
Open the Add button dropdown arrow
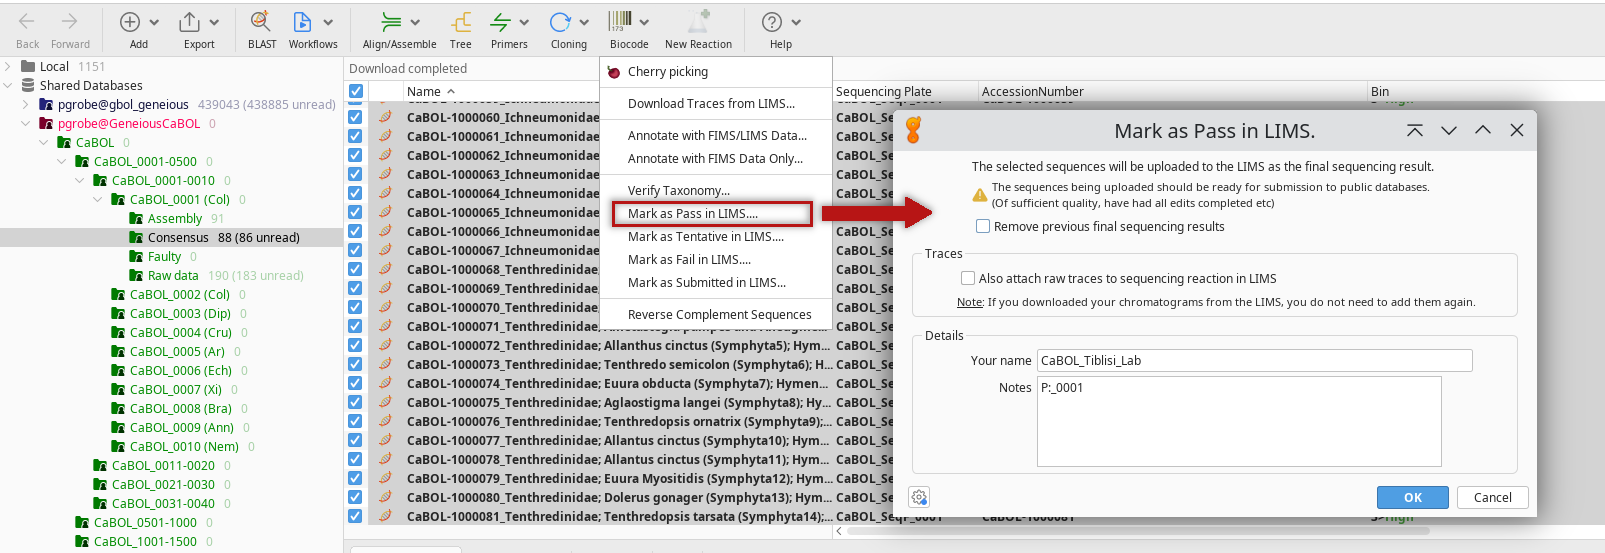click(x=154, y=22)
